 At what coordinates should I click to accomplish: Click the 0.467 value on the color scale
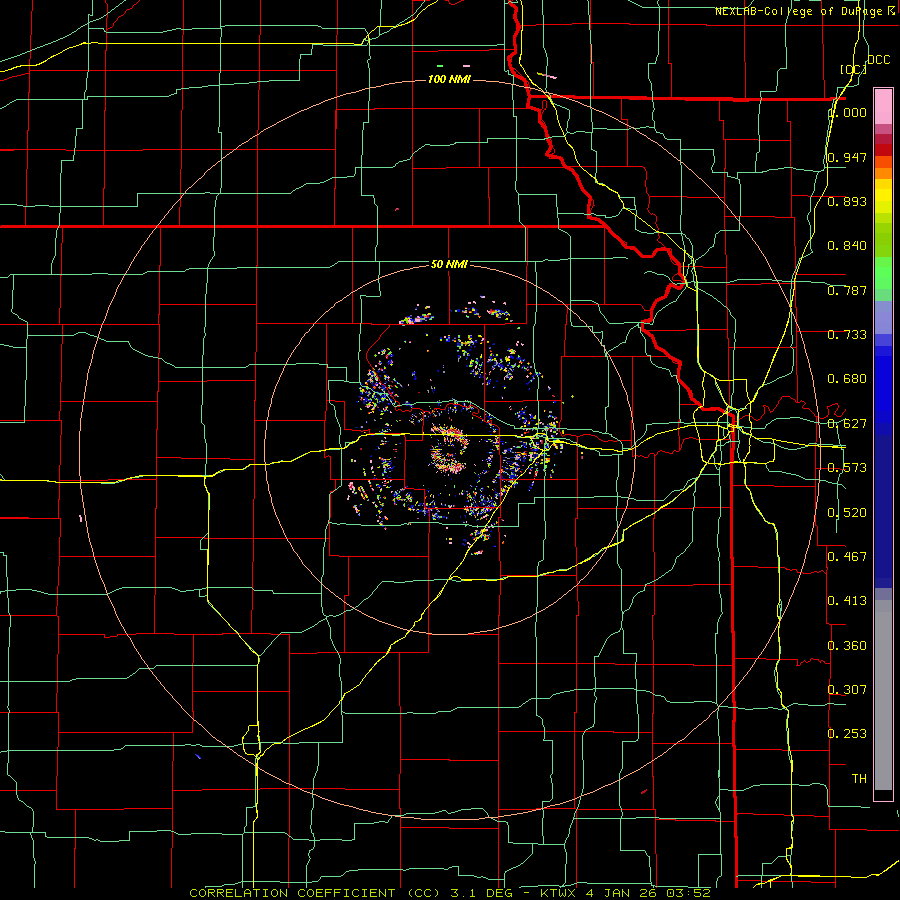point(847,557)
